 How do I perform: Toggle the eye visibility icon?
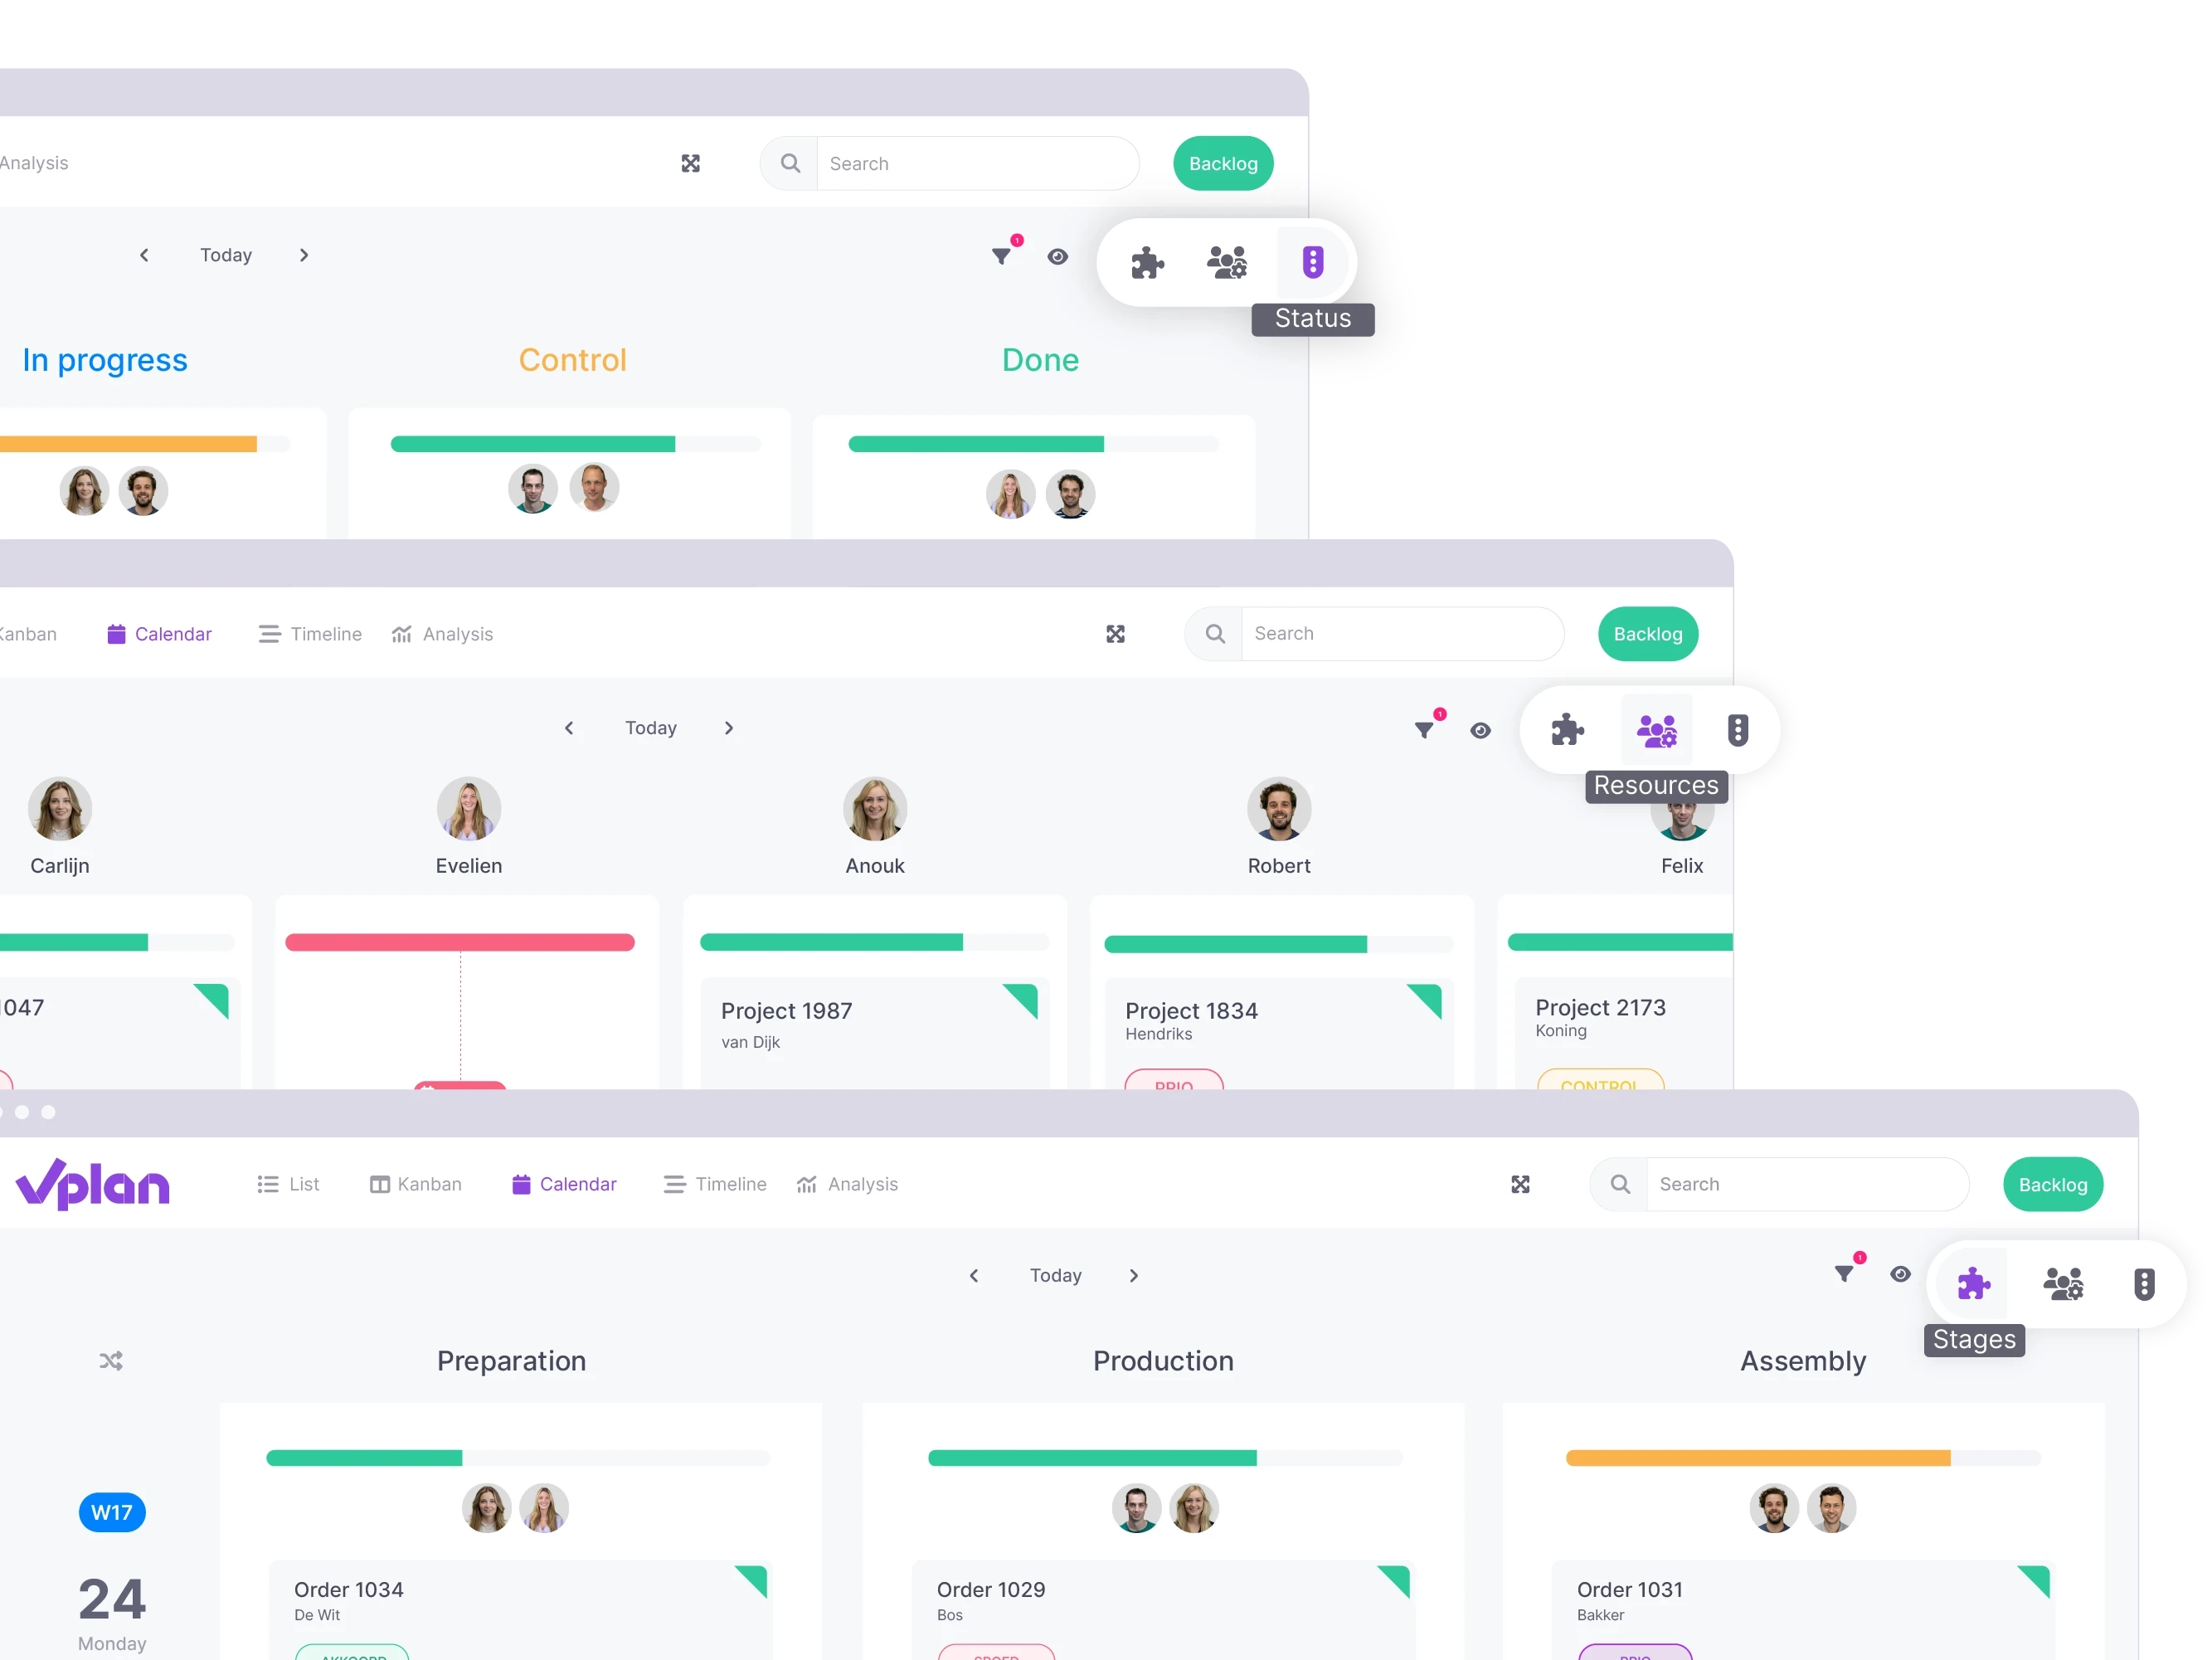pyautogui.click(x=1900, y=1273)
